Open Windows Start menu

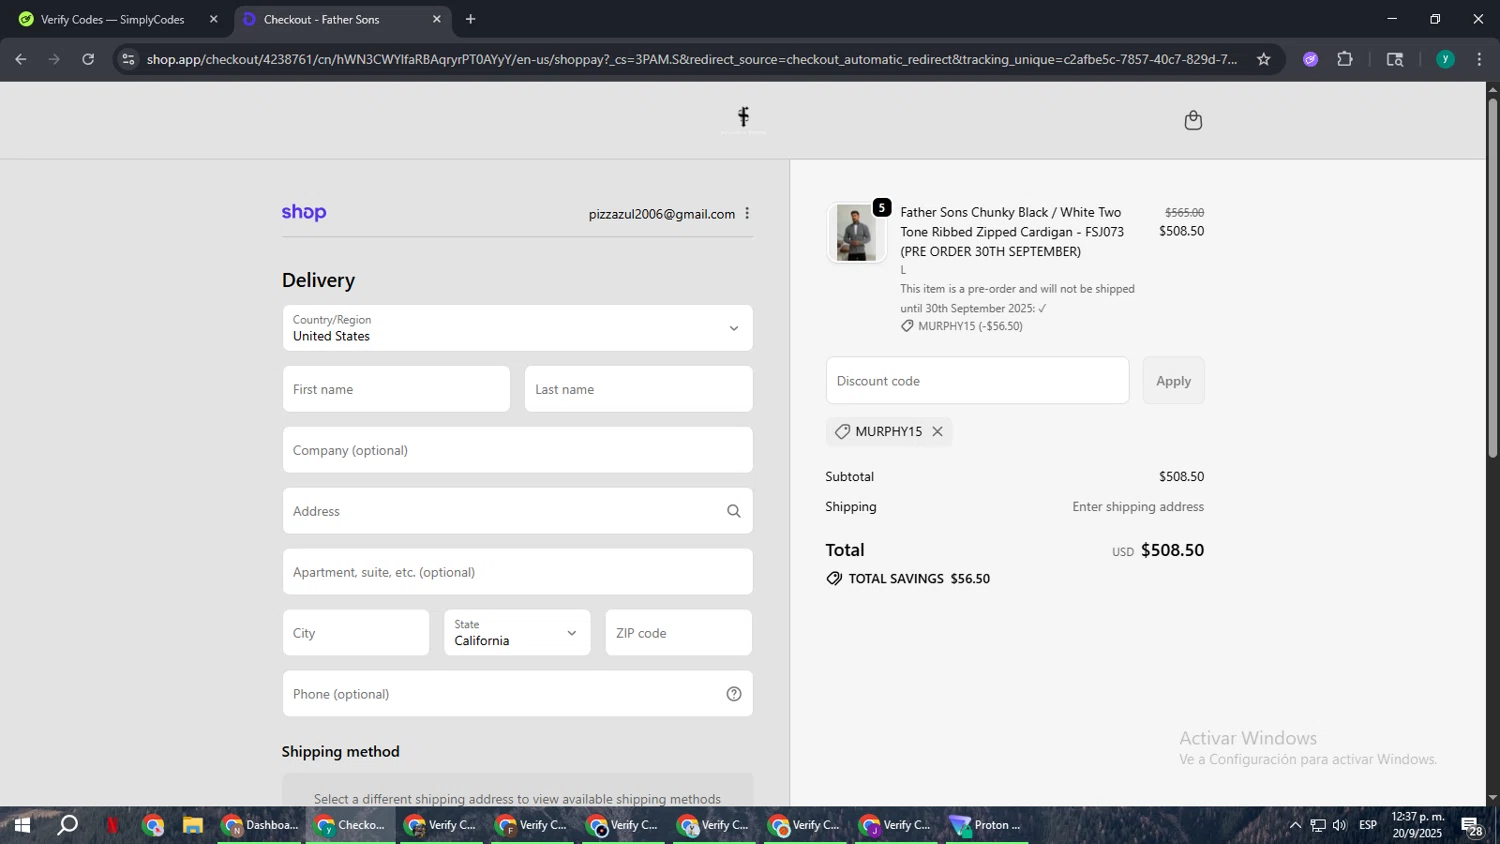click(x=22, y=825)
